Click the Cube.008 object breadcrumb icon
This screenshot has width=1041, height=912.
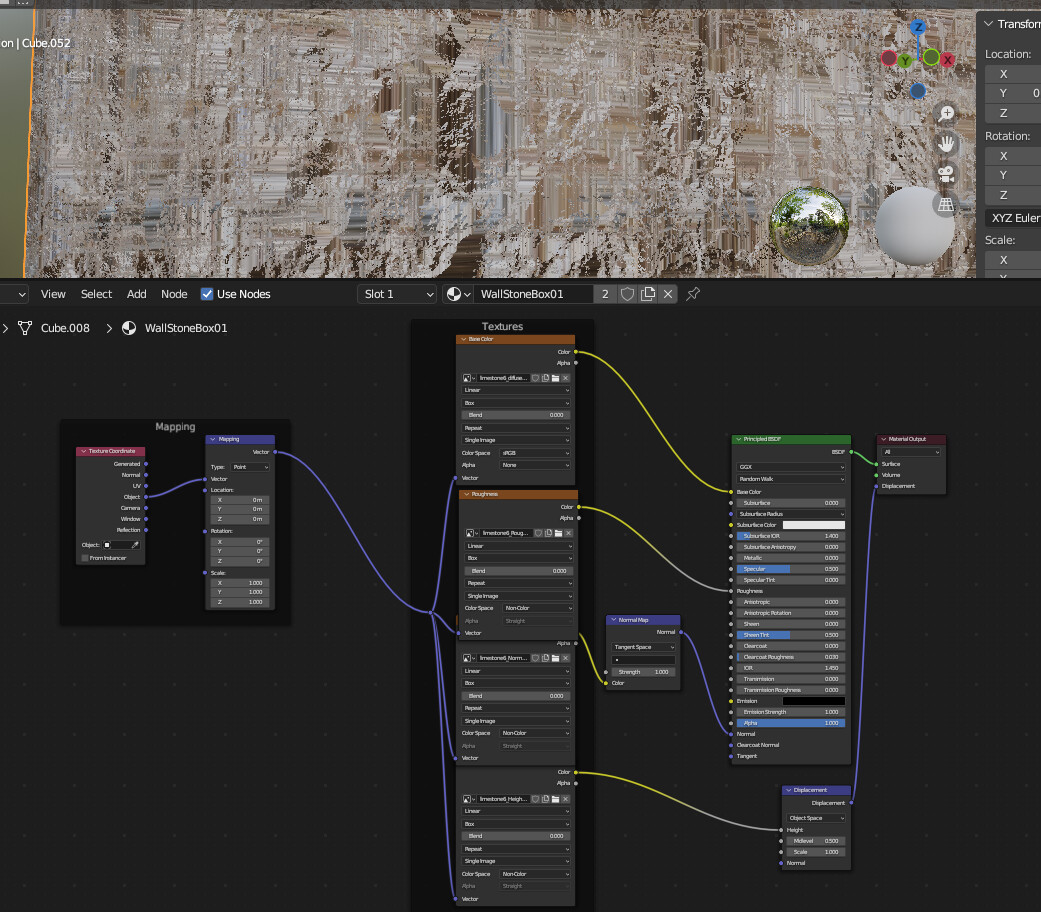click(25, 328)
